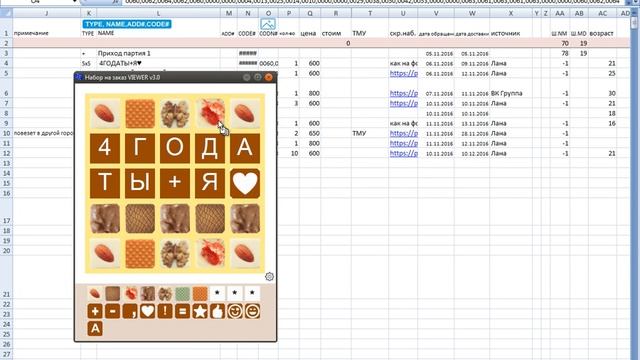This screenshot has width=640, height=360.
Task: Select column AA header
Action: (x=560, y=13)
